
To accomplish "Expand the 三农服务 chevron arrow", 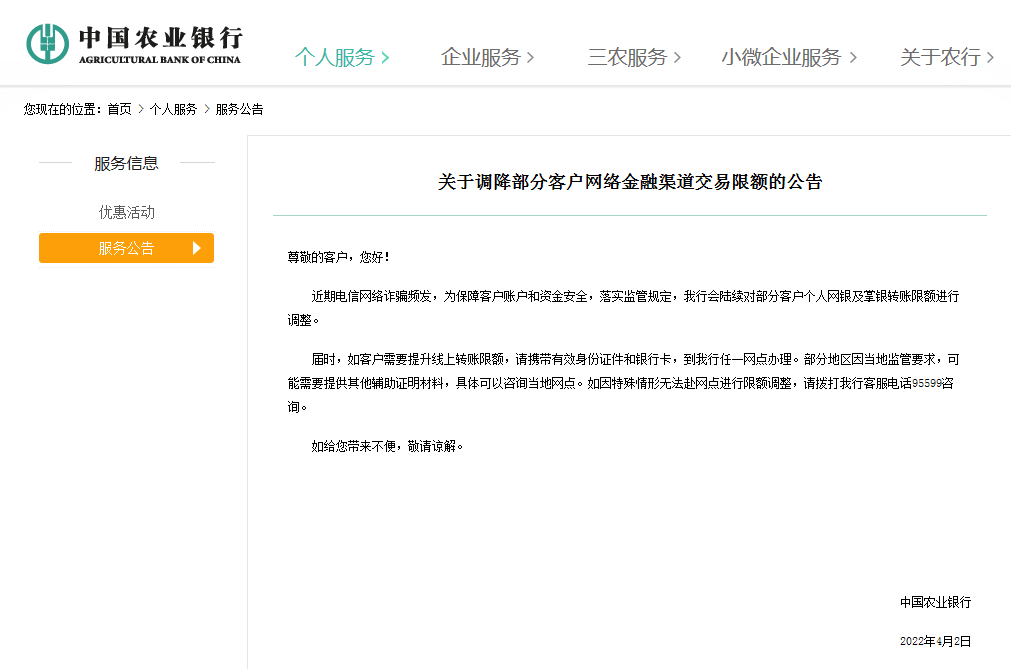I will click(677, 58).
